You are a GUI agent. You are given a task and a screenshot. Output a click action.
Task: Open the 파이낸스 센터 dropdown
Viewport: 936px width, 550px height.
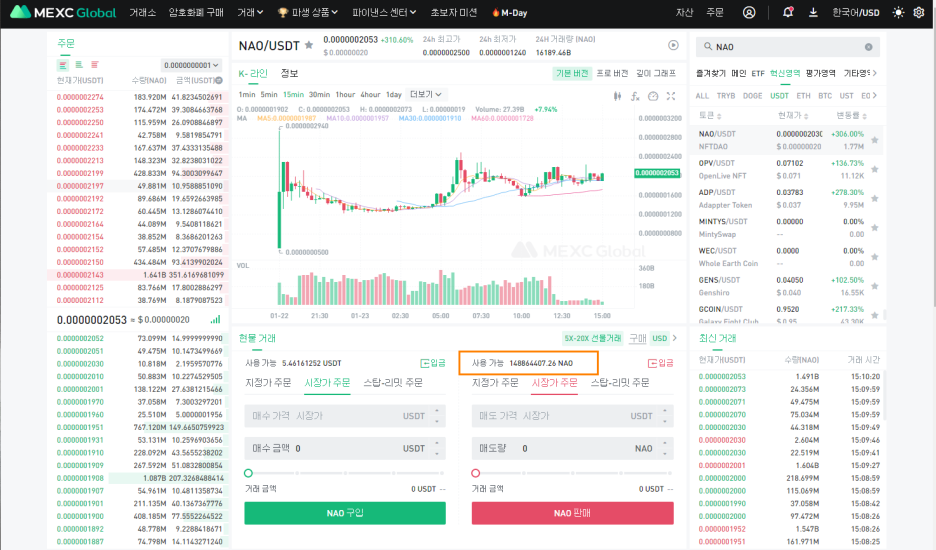[384, 13]
